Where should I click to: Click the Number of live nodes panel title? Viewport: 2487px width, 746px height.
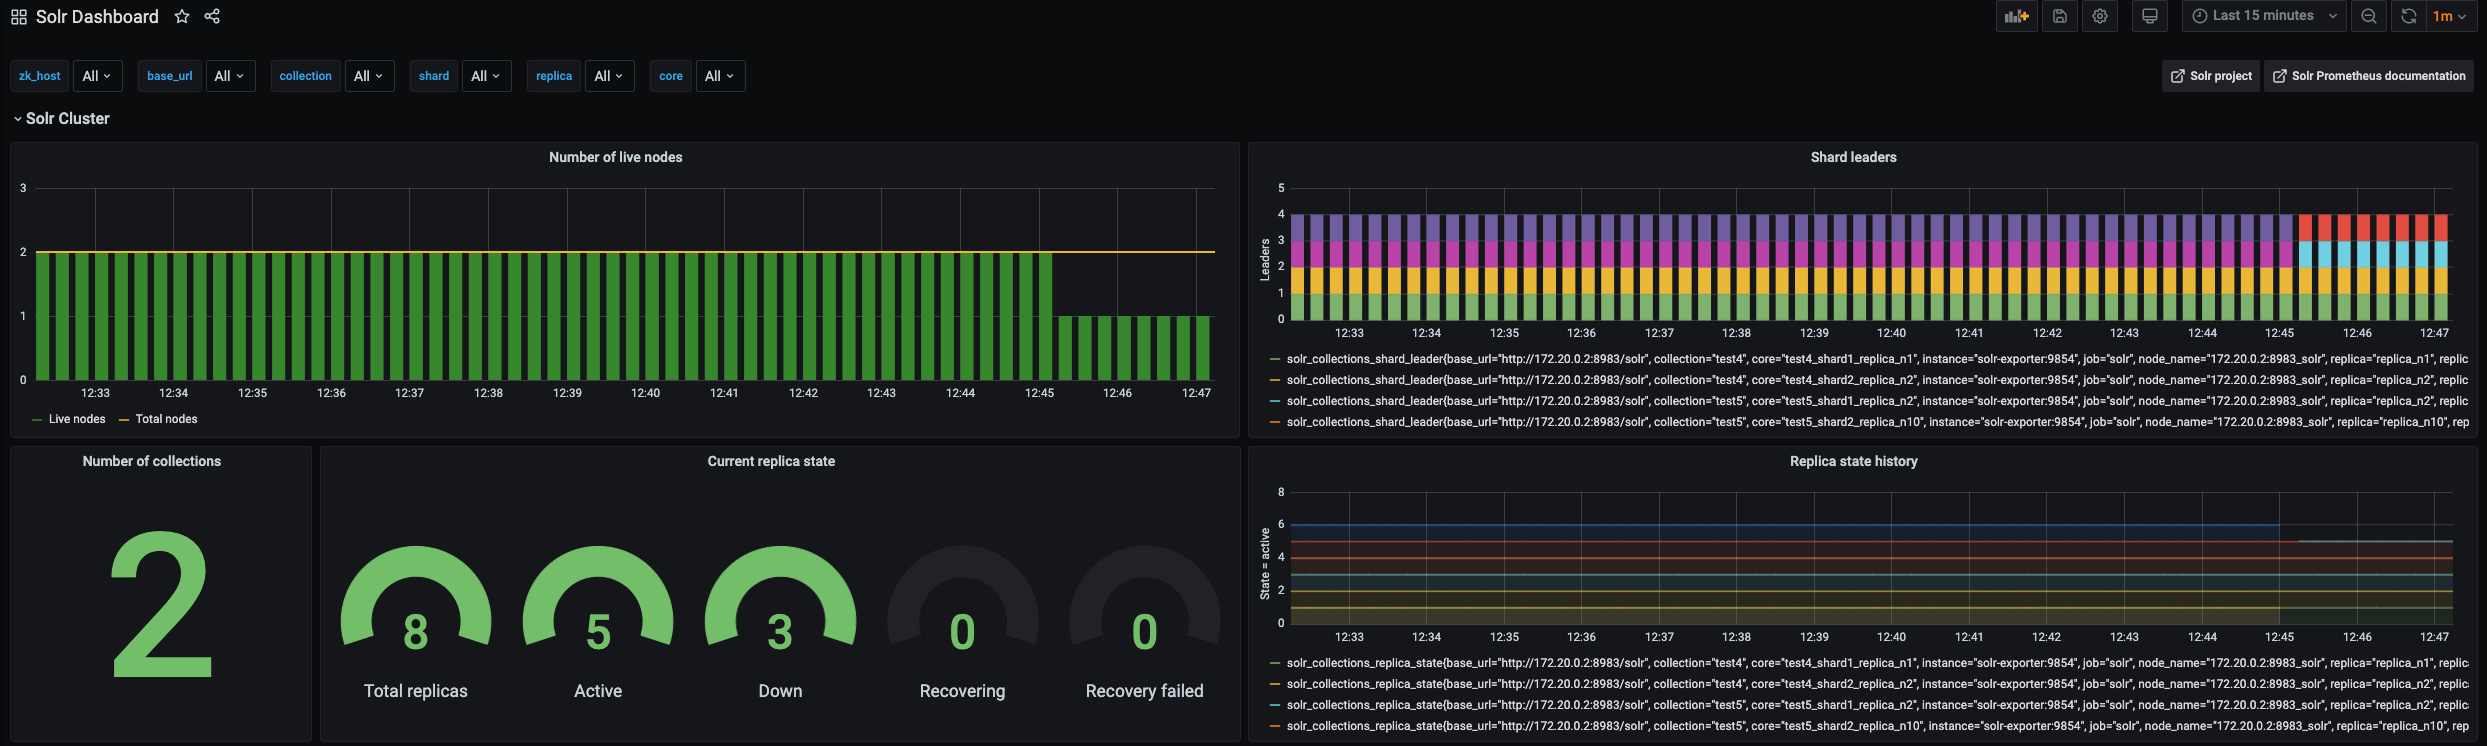[x=615, y=157]
